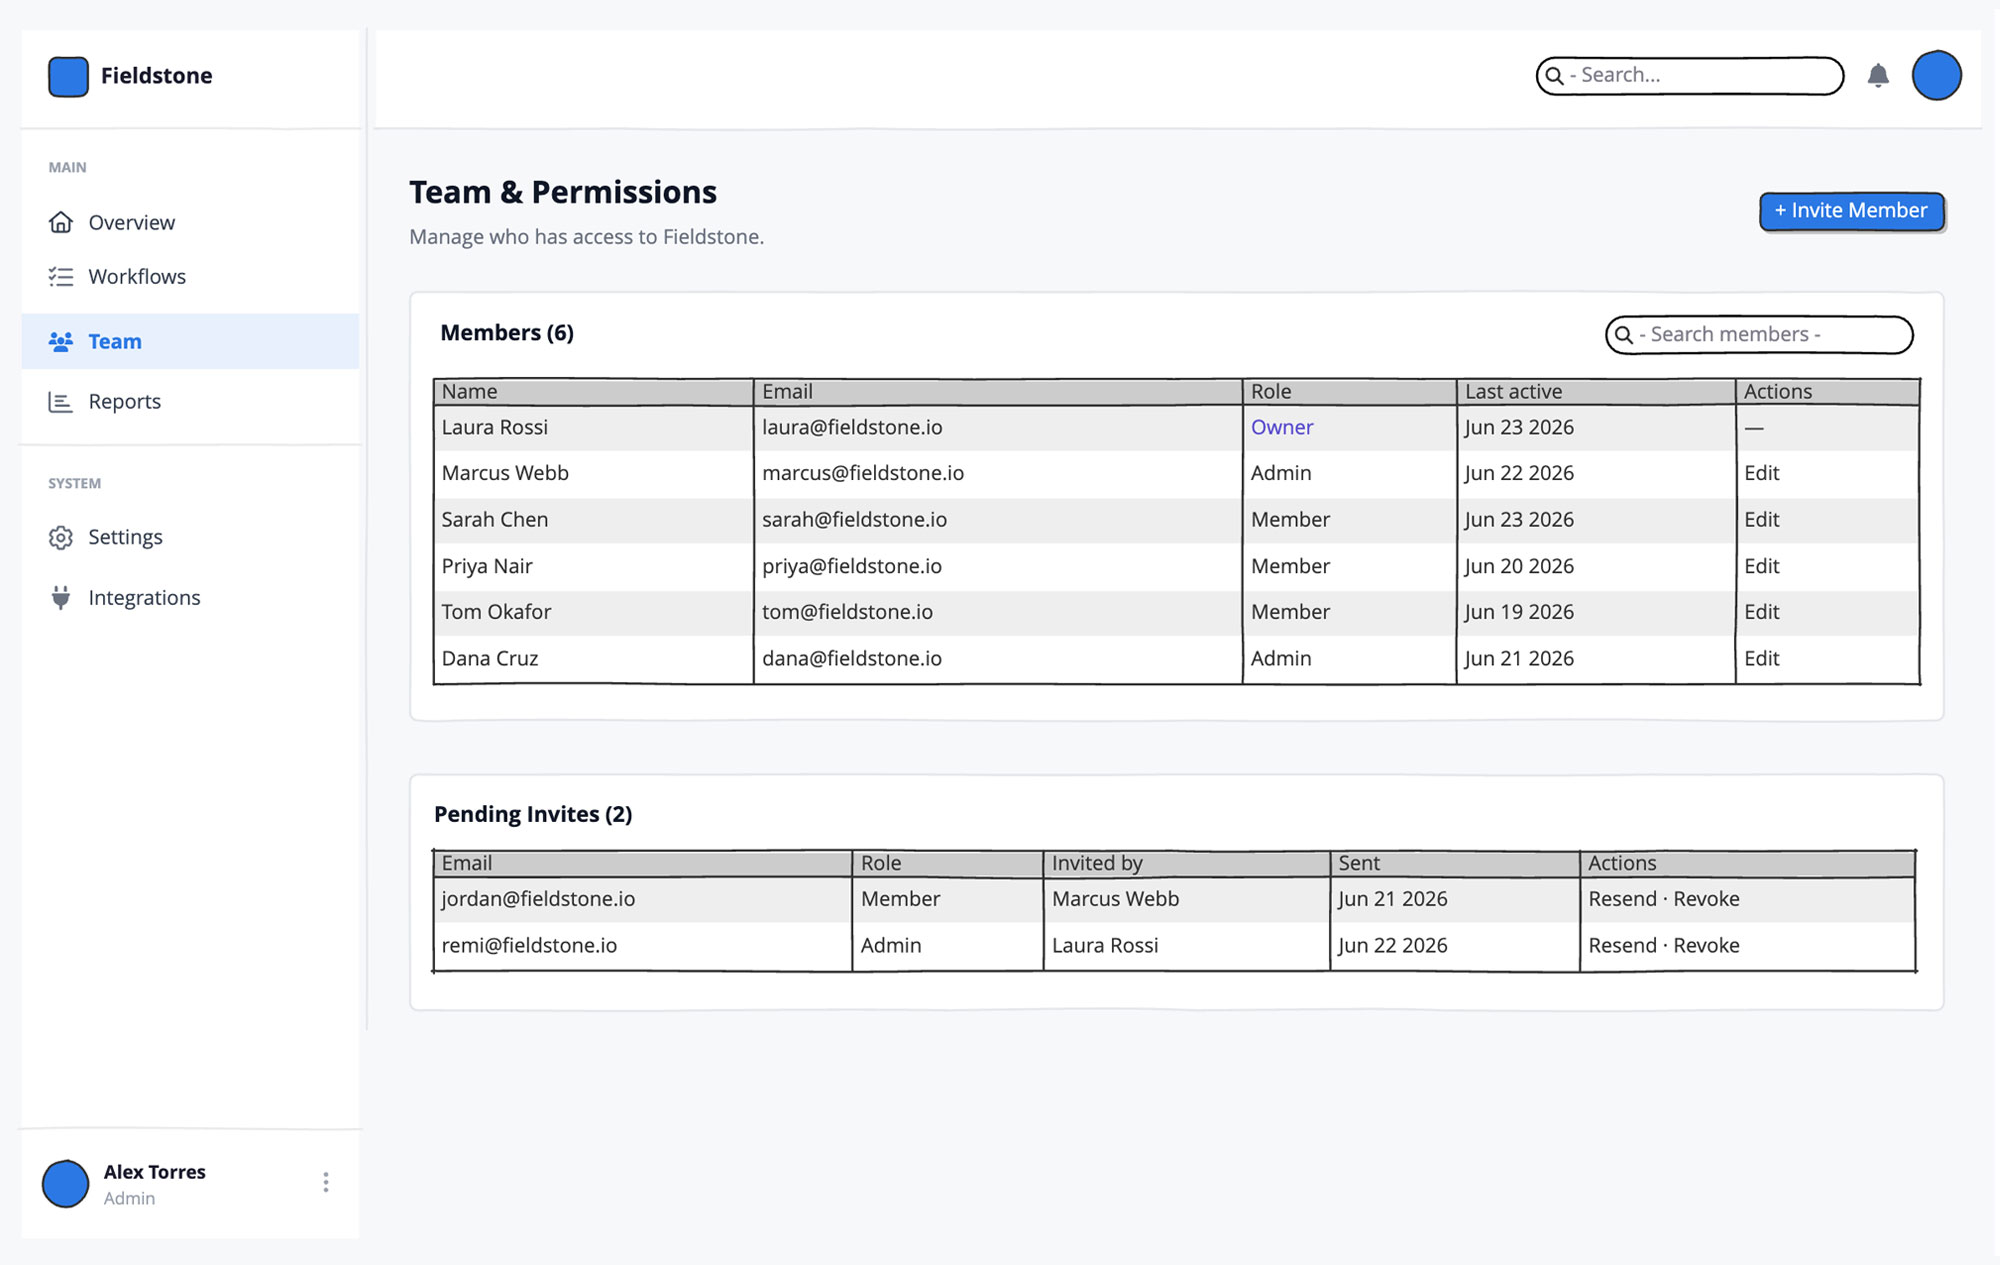Click the Members (6) heading

click(507, 333)
